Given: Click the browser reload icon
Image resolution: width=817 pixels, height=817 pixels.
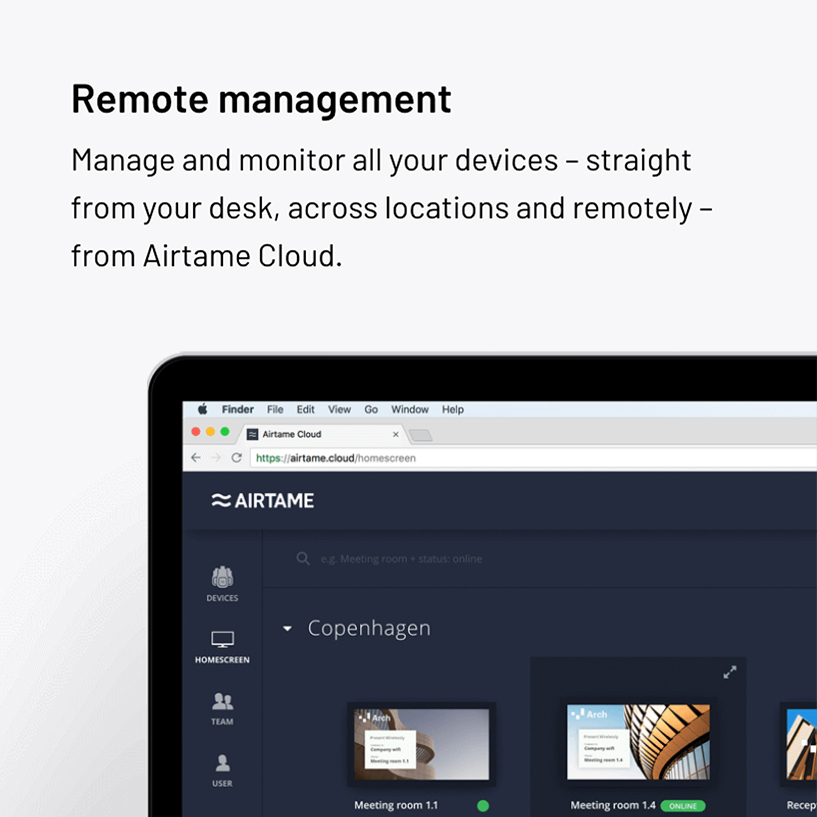Looking at the screenshot, I should pos(237,458).
